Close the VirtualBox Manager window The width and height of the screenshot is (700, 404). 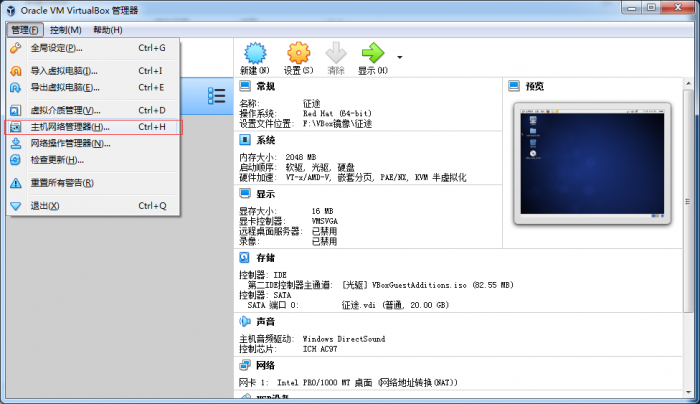678,8
